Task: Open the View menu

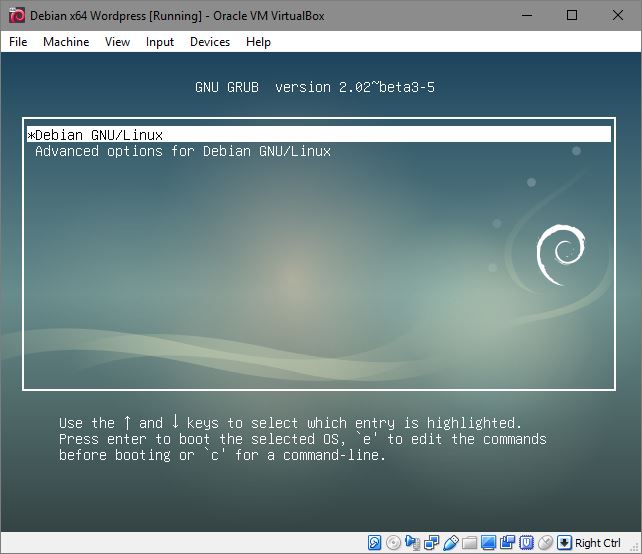Action: (117, 42)
